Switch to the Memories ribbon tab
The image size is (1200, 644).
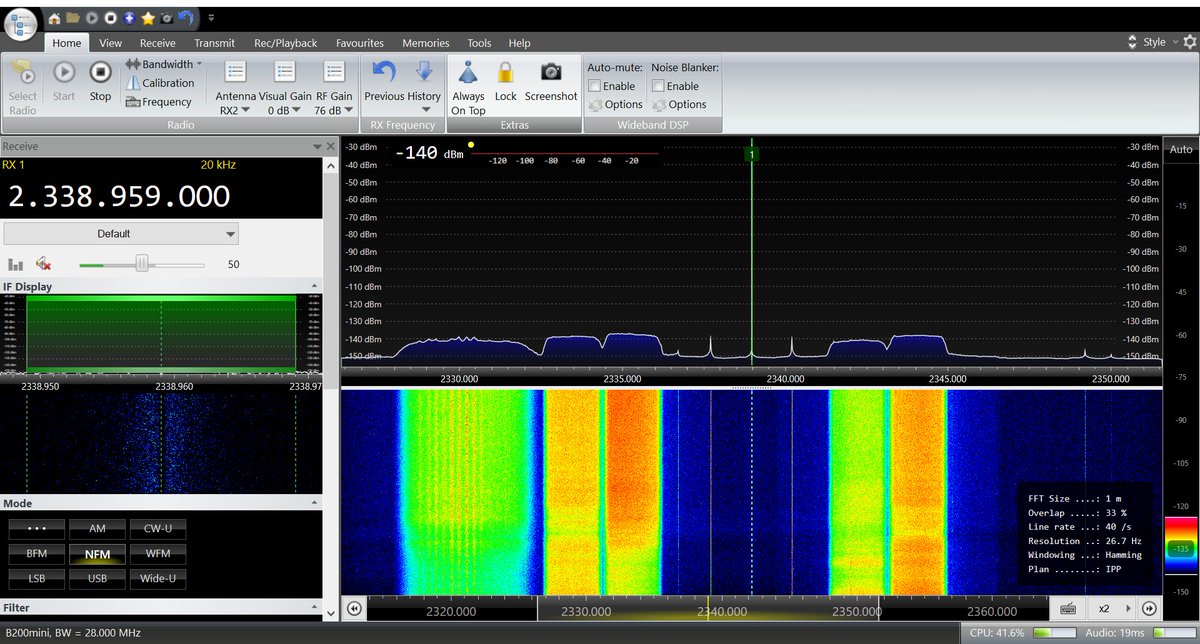(426, 43)
